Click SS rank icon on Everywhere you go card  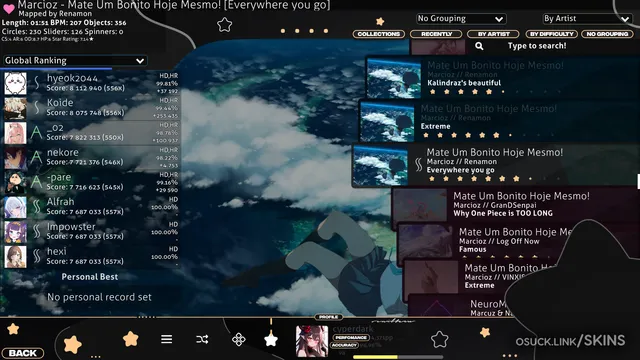click(418, 164)
